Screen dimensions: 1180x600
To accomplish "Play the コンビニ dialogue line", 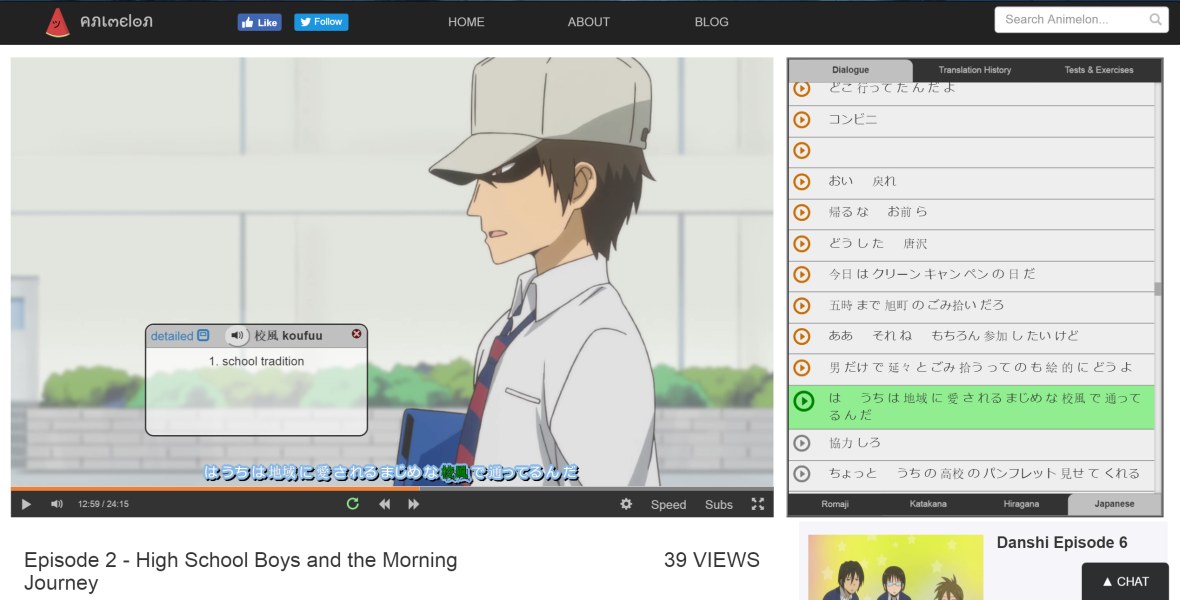I will point(802,120).
